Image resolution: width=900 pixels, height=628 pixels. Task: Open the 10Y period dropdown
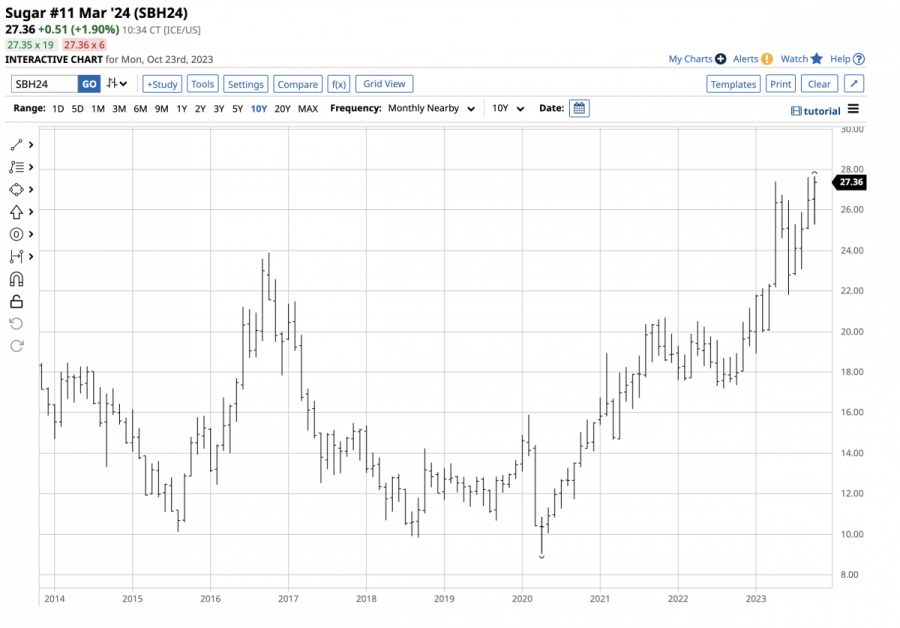coord(508,108)
